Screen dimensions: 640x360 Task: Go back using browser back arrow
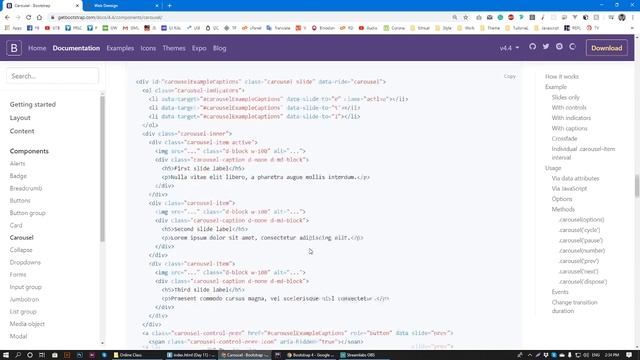point(7,18)
